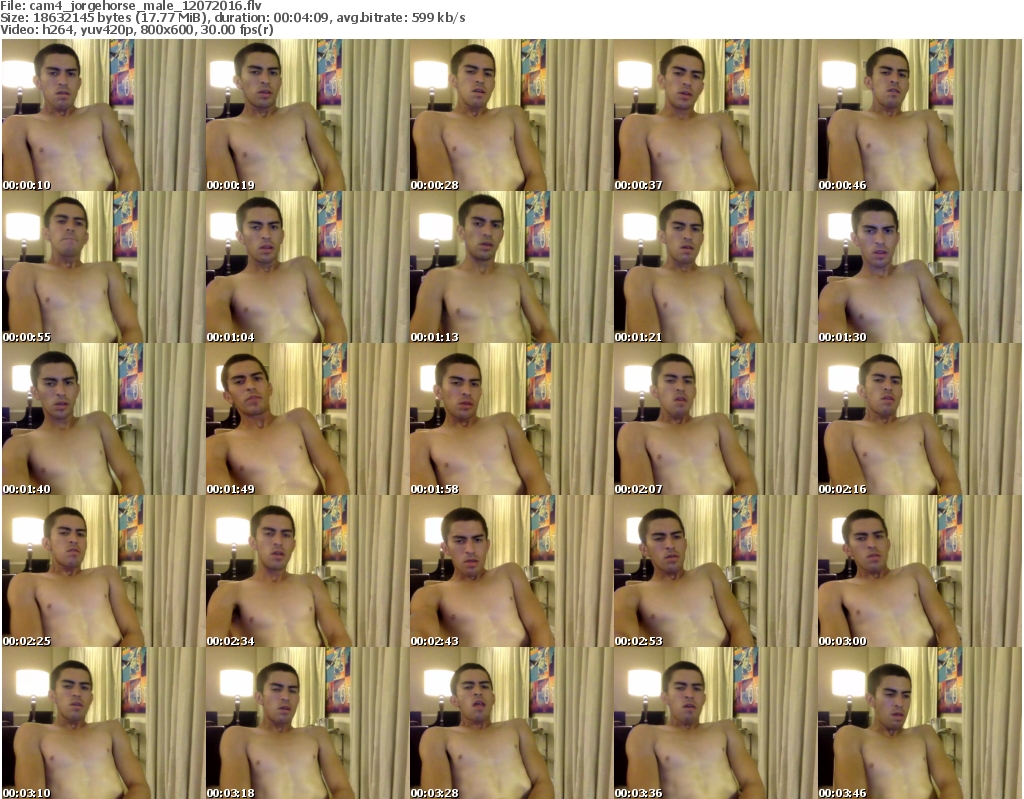Click the size text 18632145 bytes
The image size is (1024, 799).
(80, 18)
